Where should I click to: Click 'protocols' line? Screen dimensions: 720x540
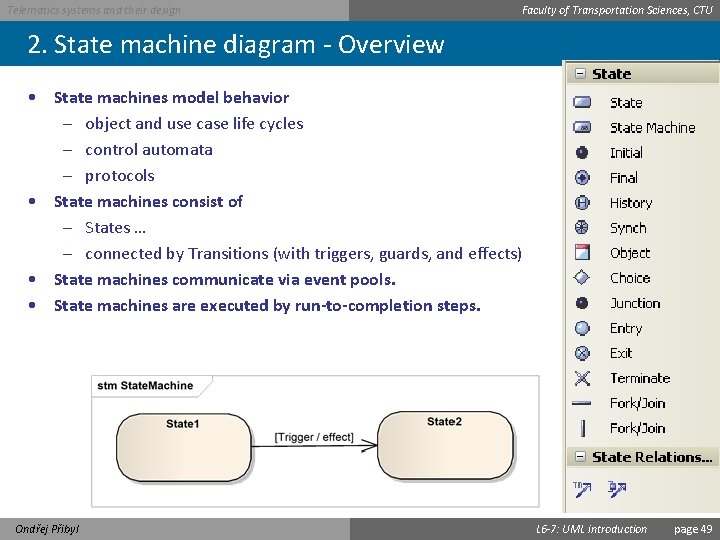120,176
